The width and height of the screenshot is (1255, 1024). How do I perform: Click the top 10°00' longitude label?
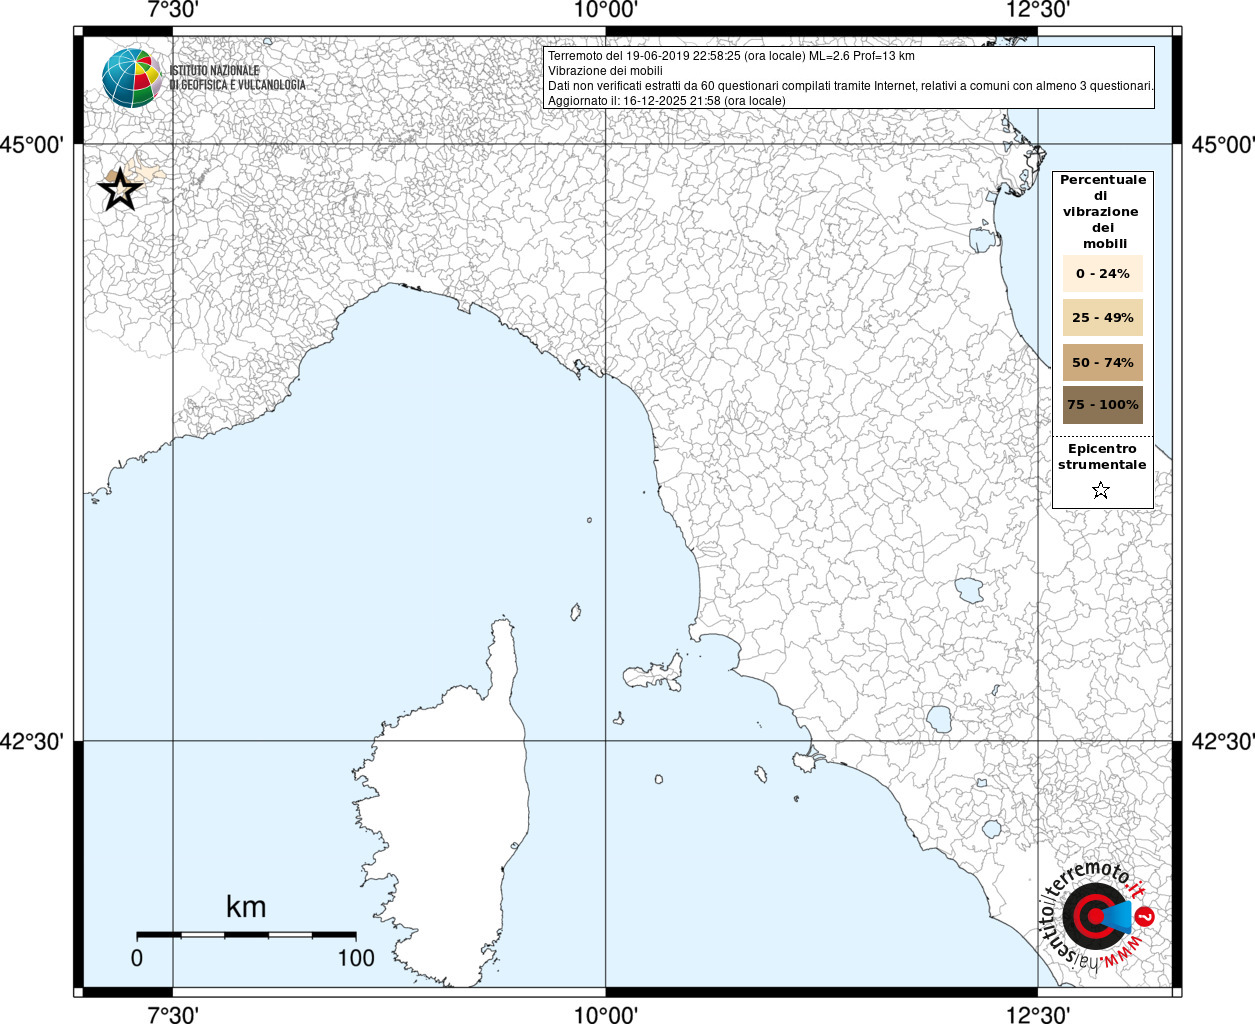[x=605, y=10]
